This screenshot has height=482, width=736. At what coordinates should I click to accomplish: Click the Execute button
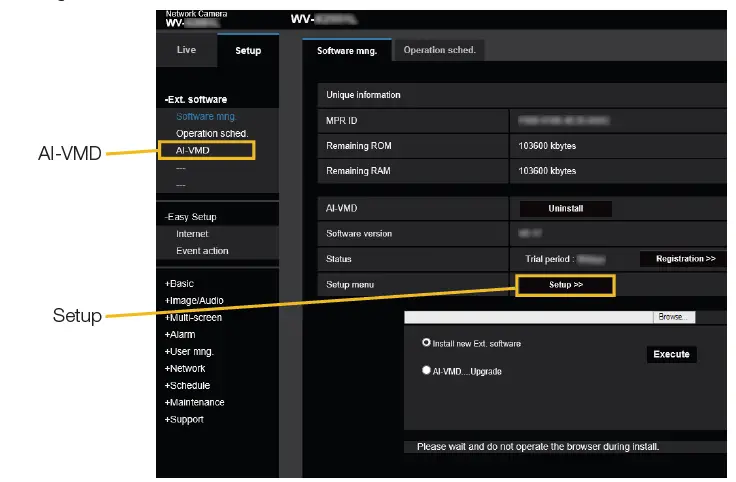click(671, 354)
